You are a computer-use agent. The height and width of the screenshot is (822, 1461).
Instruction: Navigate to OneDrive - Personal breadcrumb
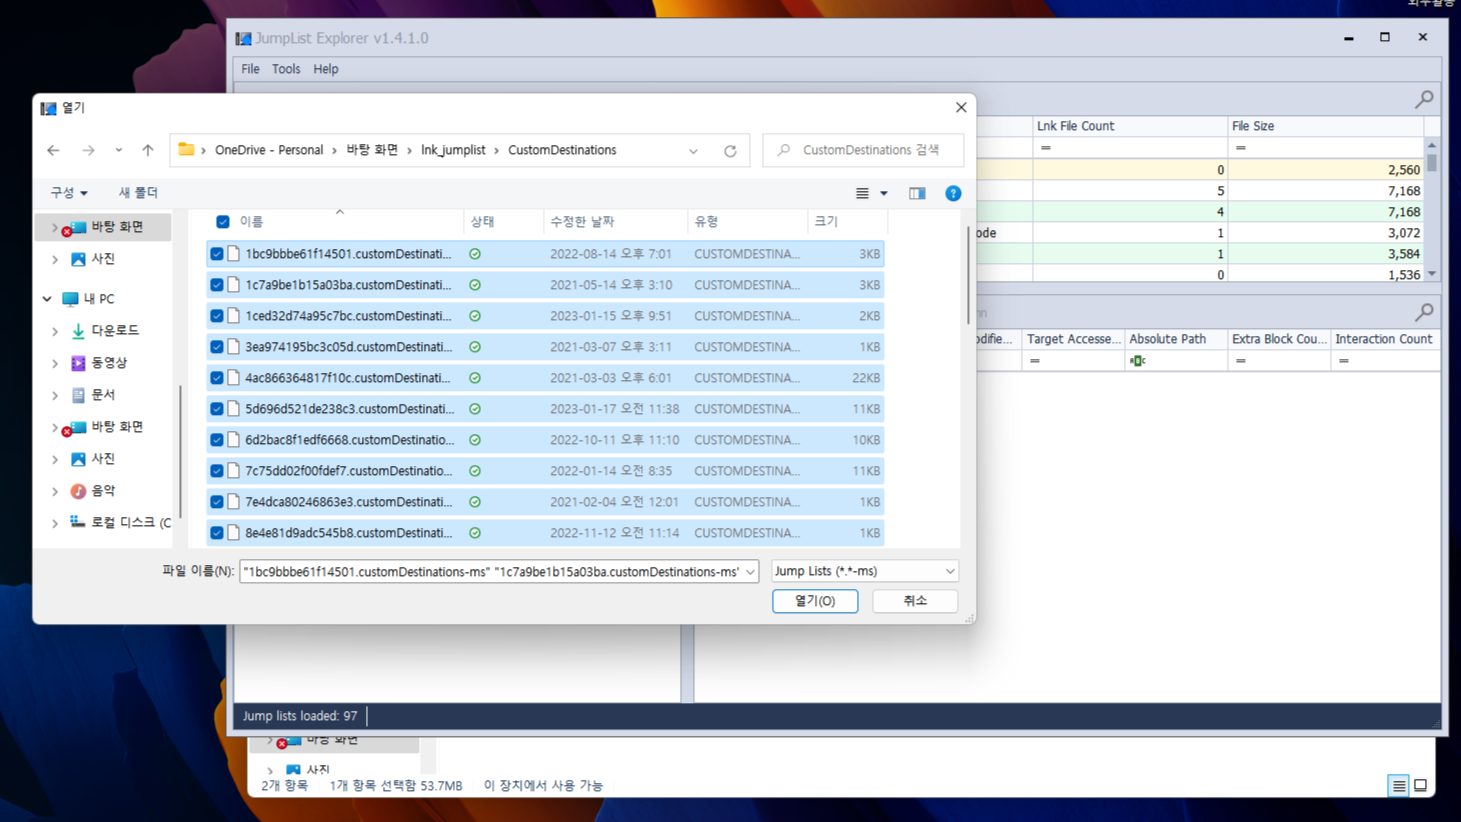point(269,150)
